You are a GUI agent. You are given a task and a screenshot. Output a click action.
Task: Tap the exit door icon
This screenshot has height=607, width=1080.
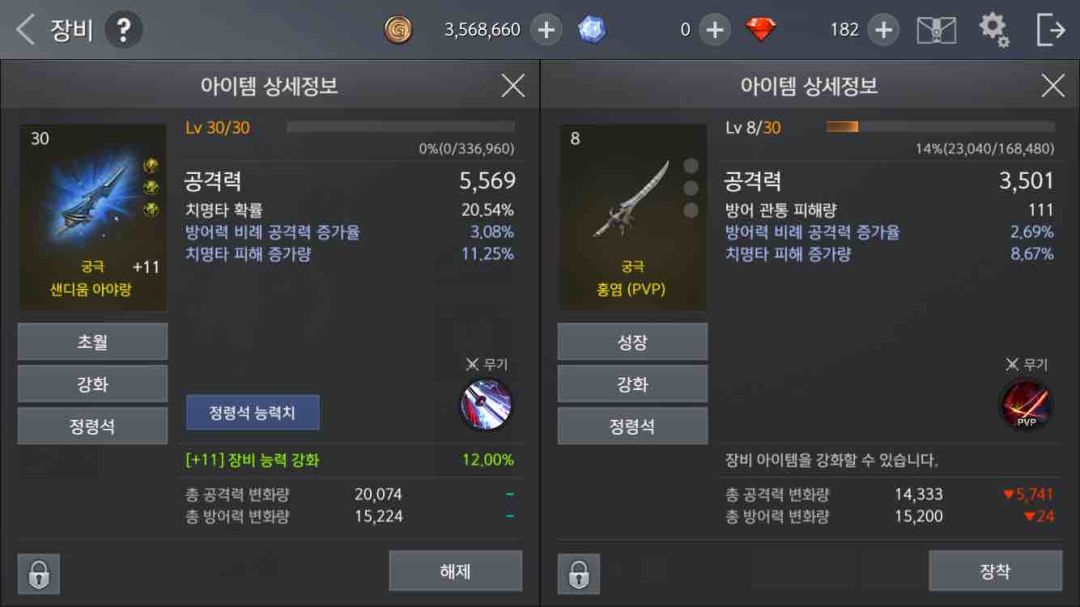(1050, 30)
